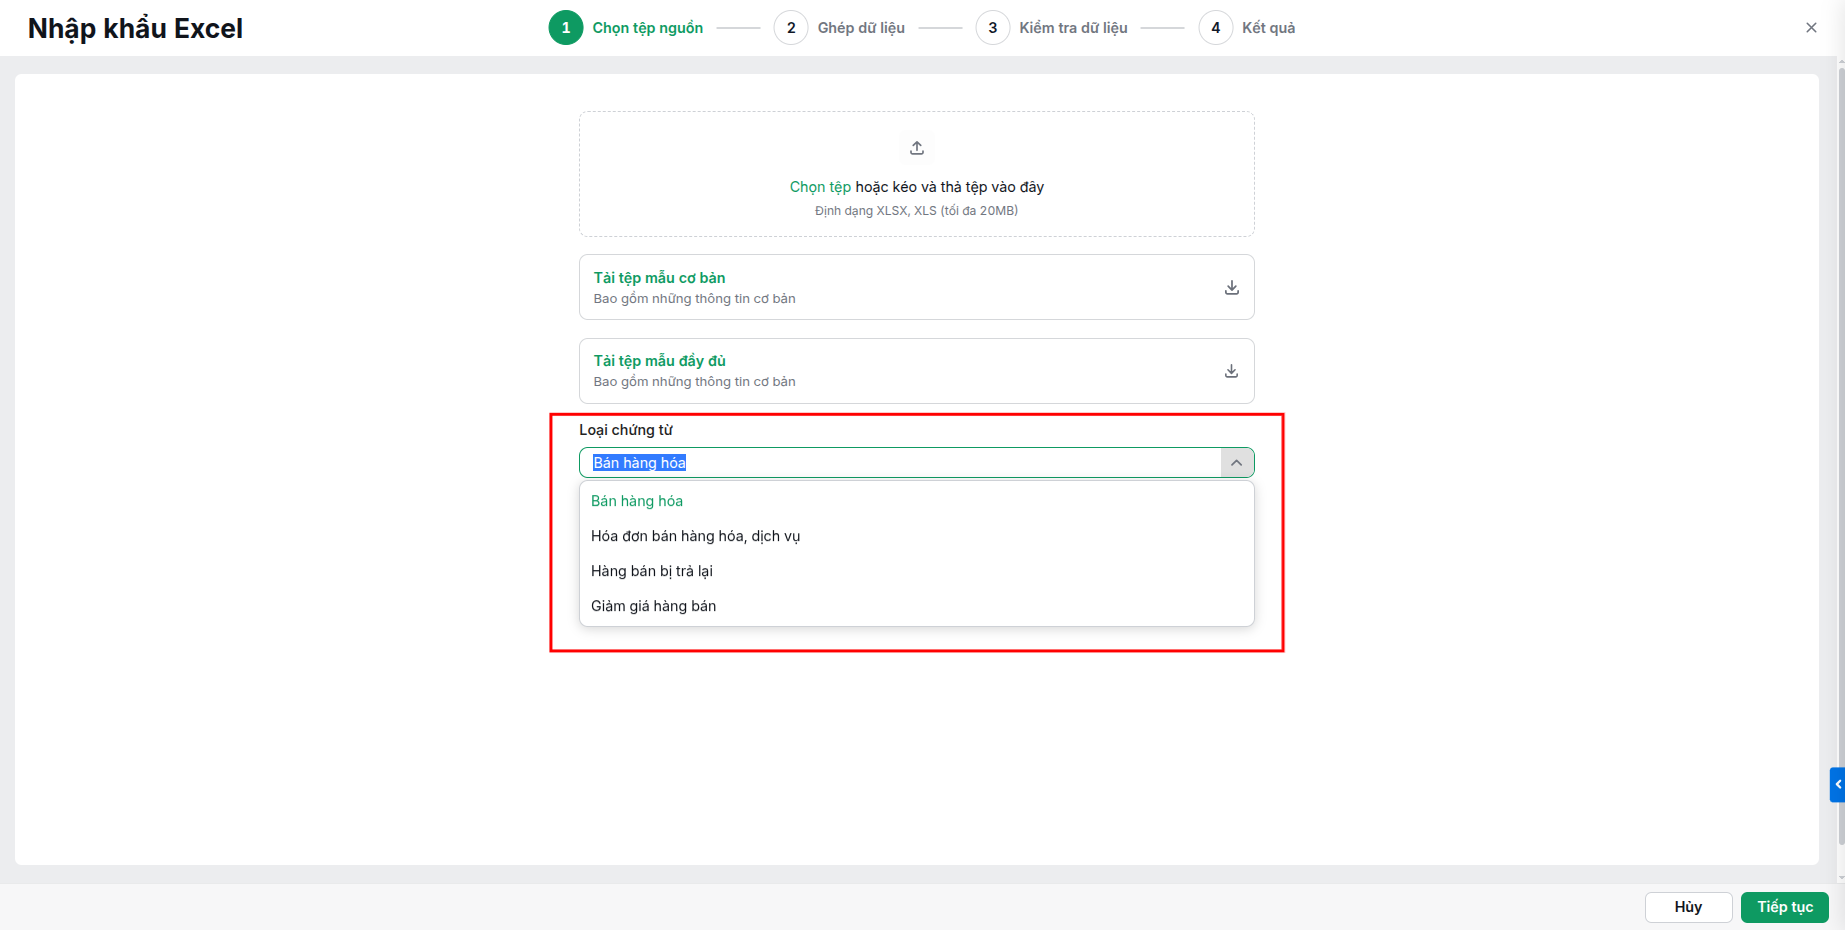Go to step 1 Chọn tệp nguồn
Viewport: 1845px width, 930px height.
pyautogui.click(x=627, y=28)
